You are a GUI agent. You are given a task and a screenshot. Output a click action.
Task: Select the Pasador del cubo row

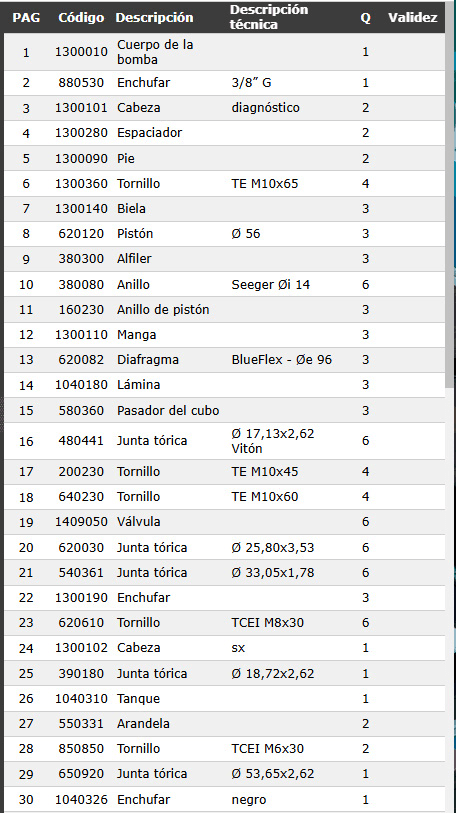pyautogui.click(x=224, y=411)
